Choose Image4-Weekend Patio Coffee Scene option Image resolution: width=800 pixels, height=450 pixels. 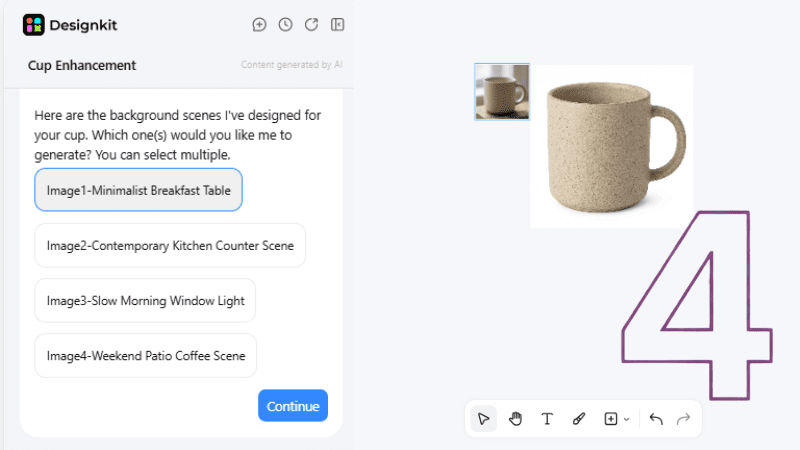click(145, 355)
